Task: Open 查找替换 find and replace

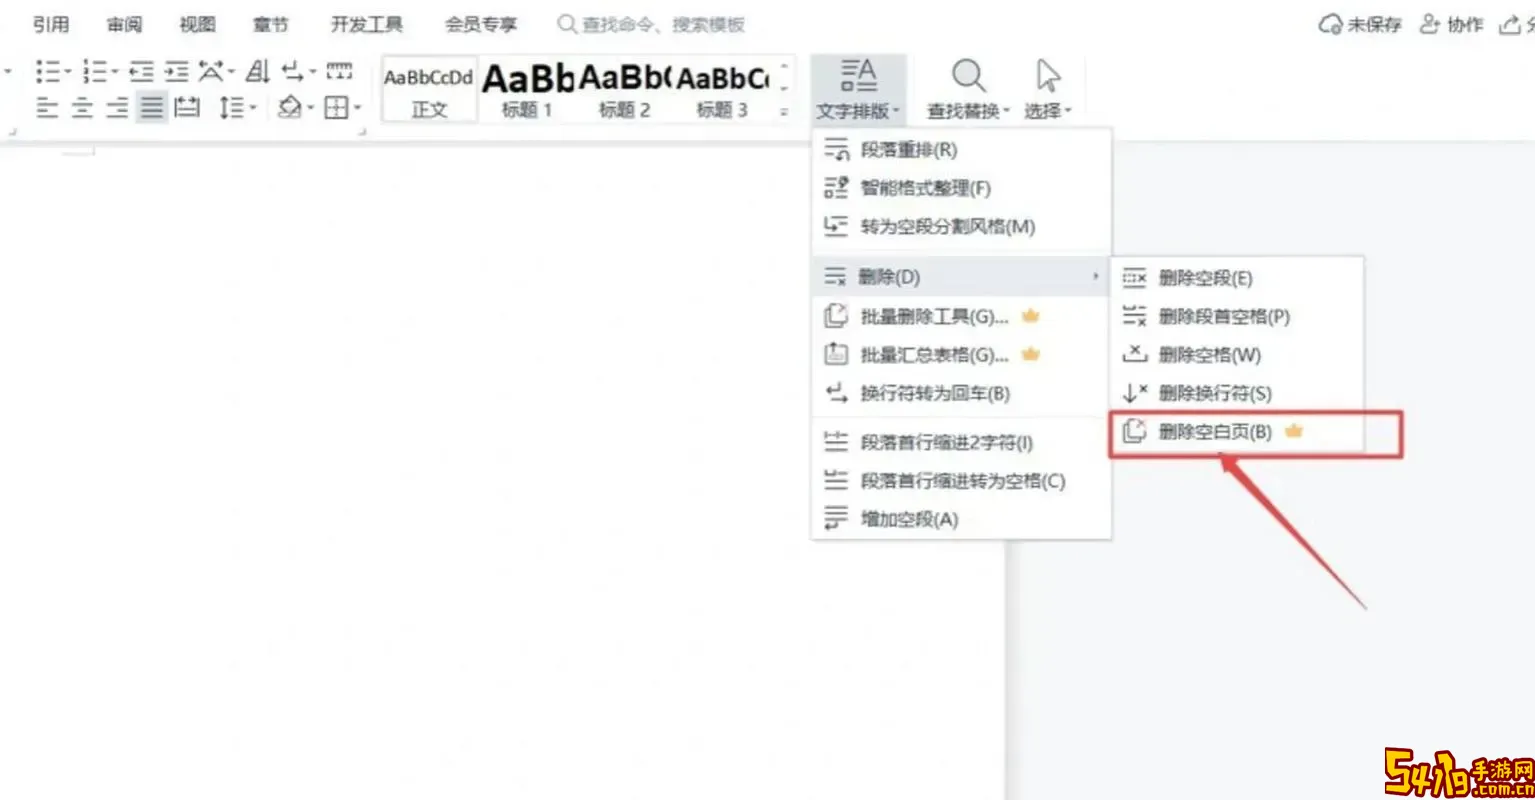Action: pyautogui.click(x=968, y=89)
